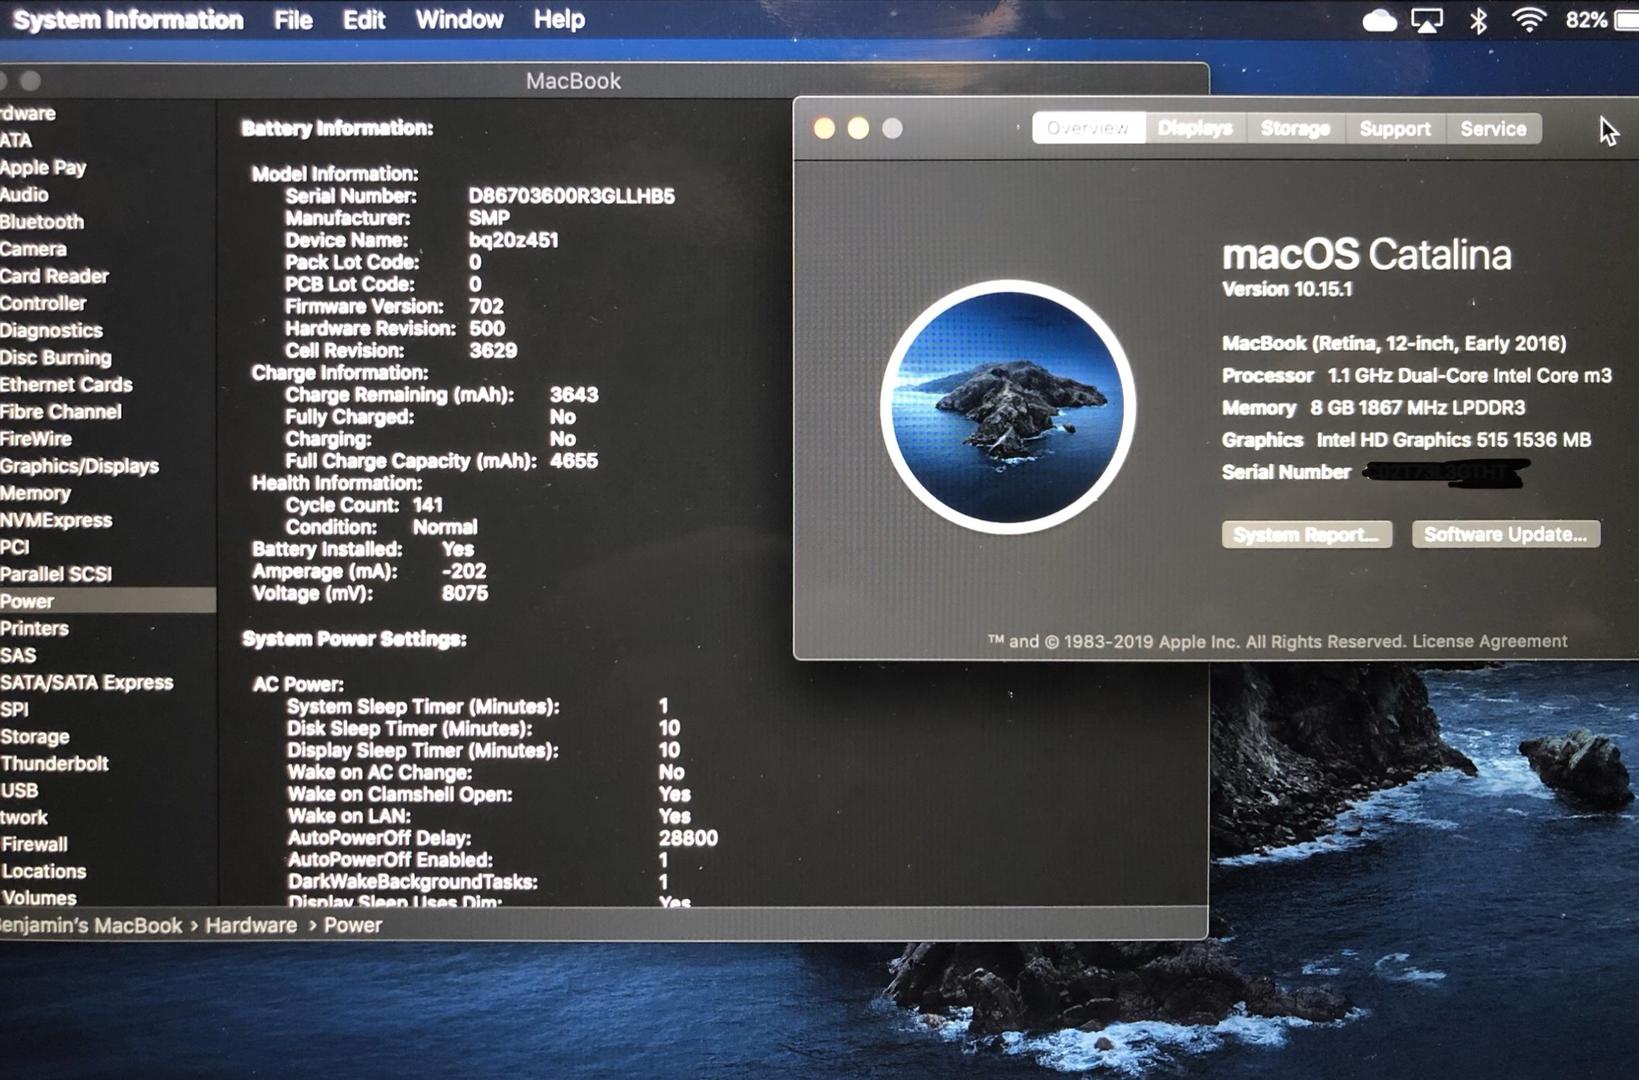Minimize the About This Mac window
1639x1080 pixels.
858,128
